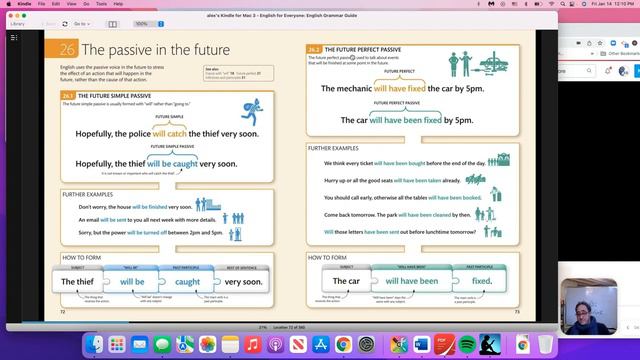Open Launchpad from the Dock

(117, 344)
